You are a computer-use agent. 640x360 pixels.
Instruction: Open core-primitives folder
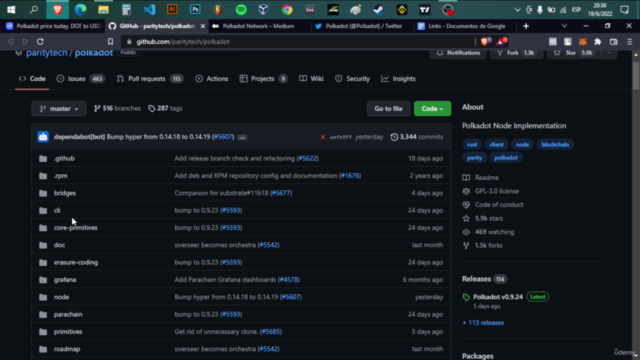pos(76,228)
